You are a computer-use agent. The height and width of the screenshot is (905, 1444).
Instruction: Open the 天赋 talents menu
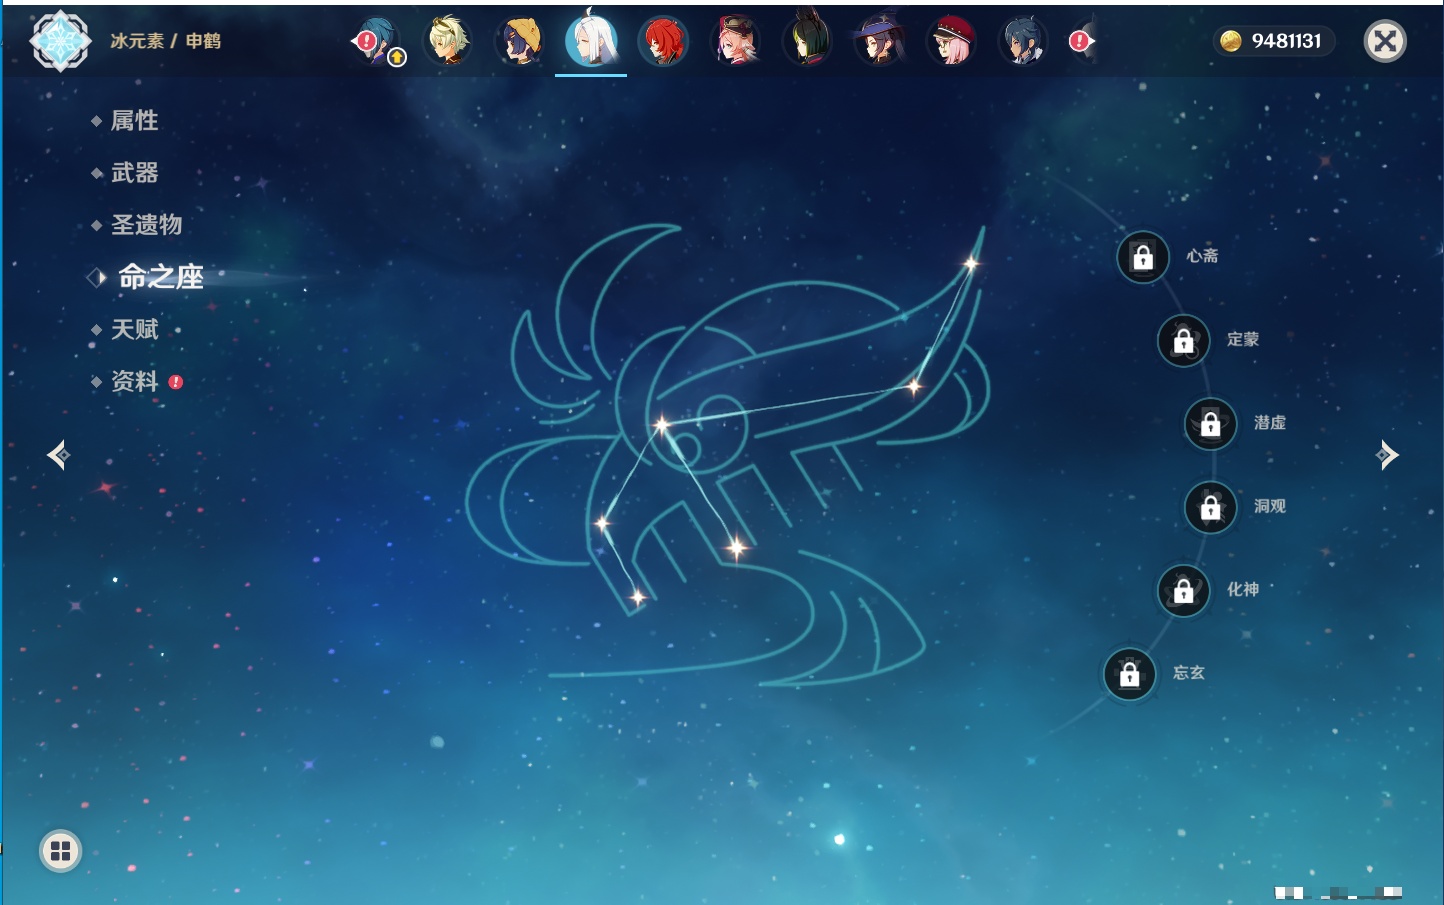coord(134,329)
